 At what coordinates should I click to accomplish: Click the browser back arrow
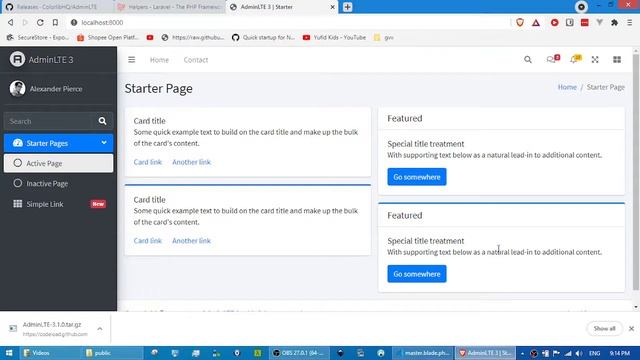(11, 22)
